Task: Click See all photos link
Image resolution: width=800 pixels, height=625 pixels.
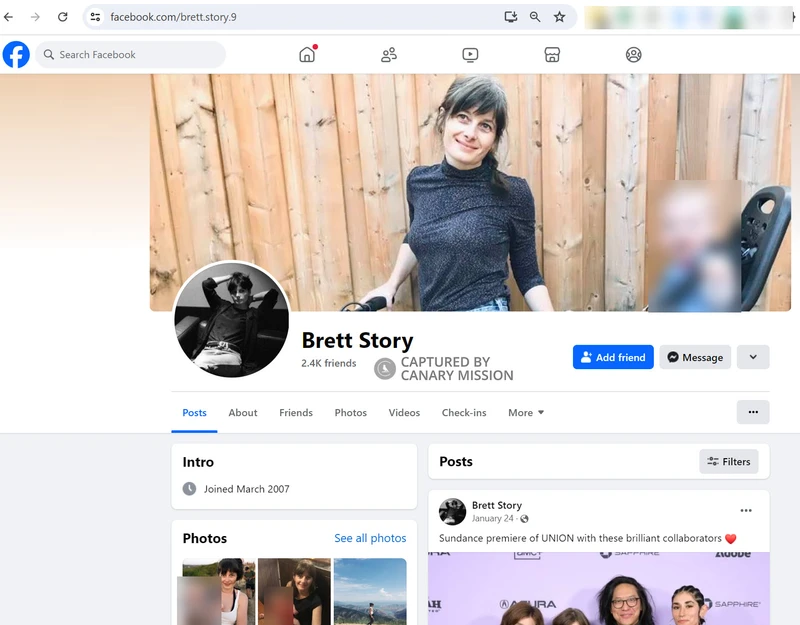Action: click(x=370, y=538)
